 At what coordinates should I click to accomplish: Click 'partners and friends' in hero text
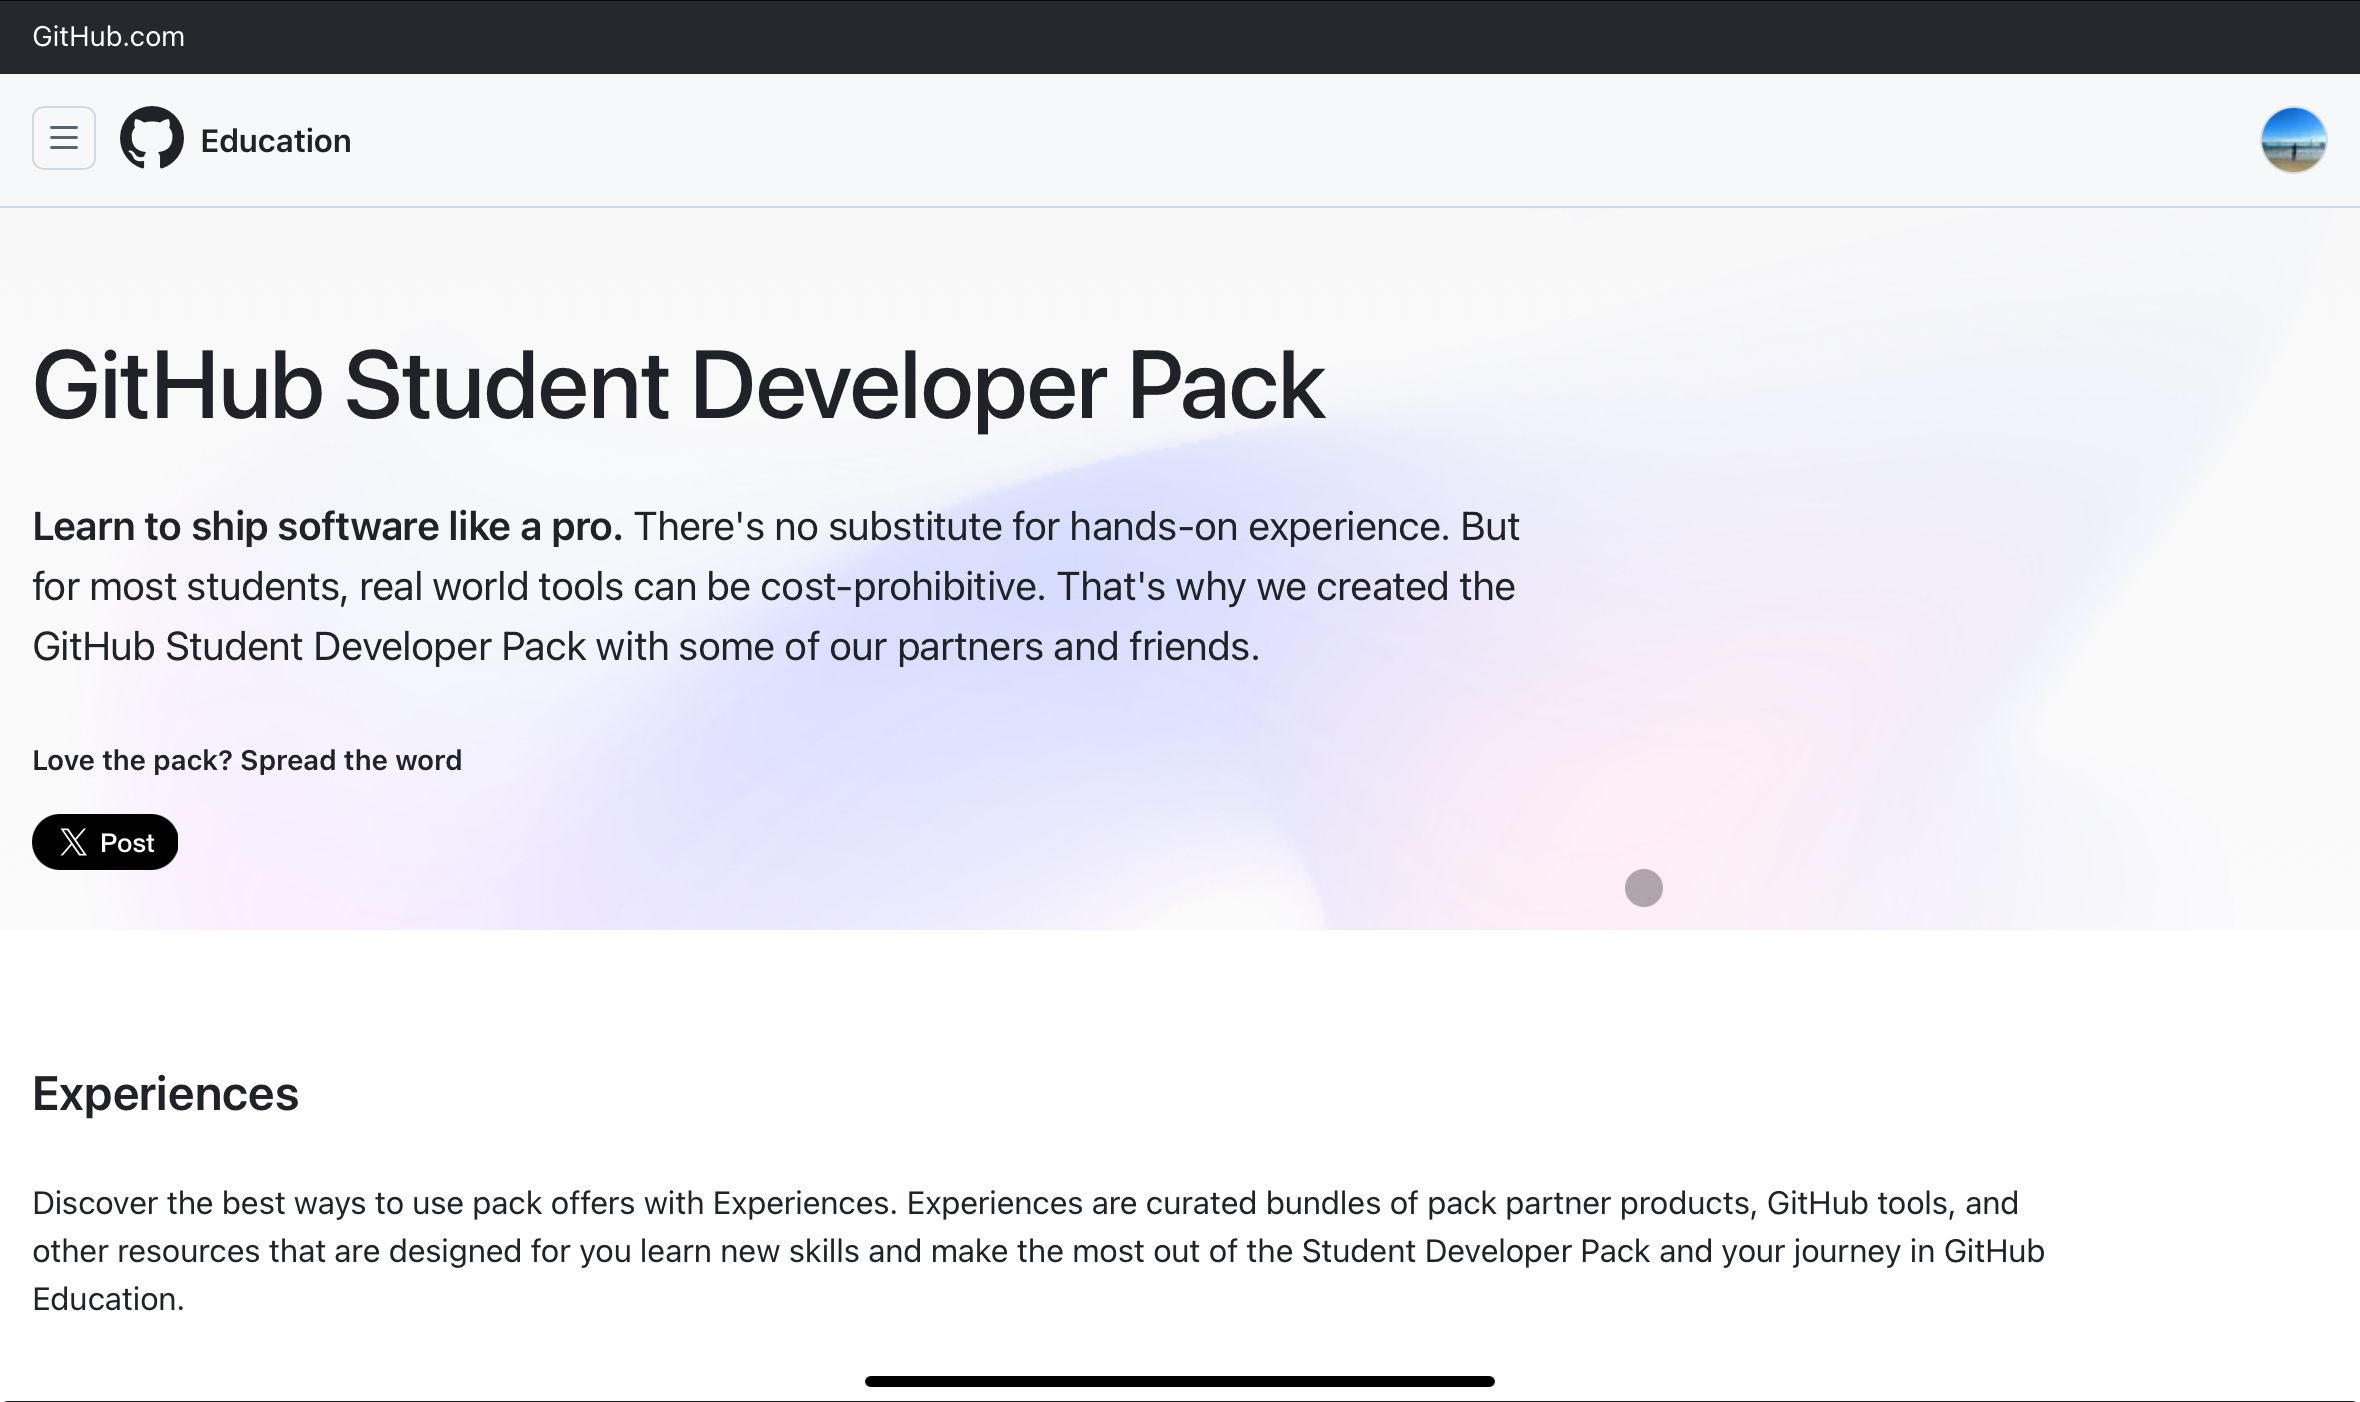(1077, 647)
